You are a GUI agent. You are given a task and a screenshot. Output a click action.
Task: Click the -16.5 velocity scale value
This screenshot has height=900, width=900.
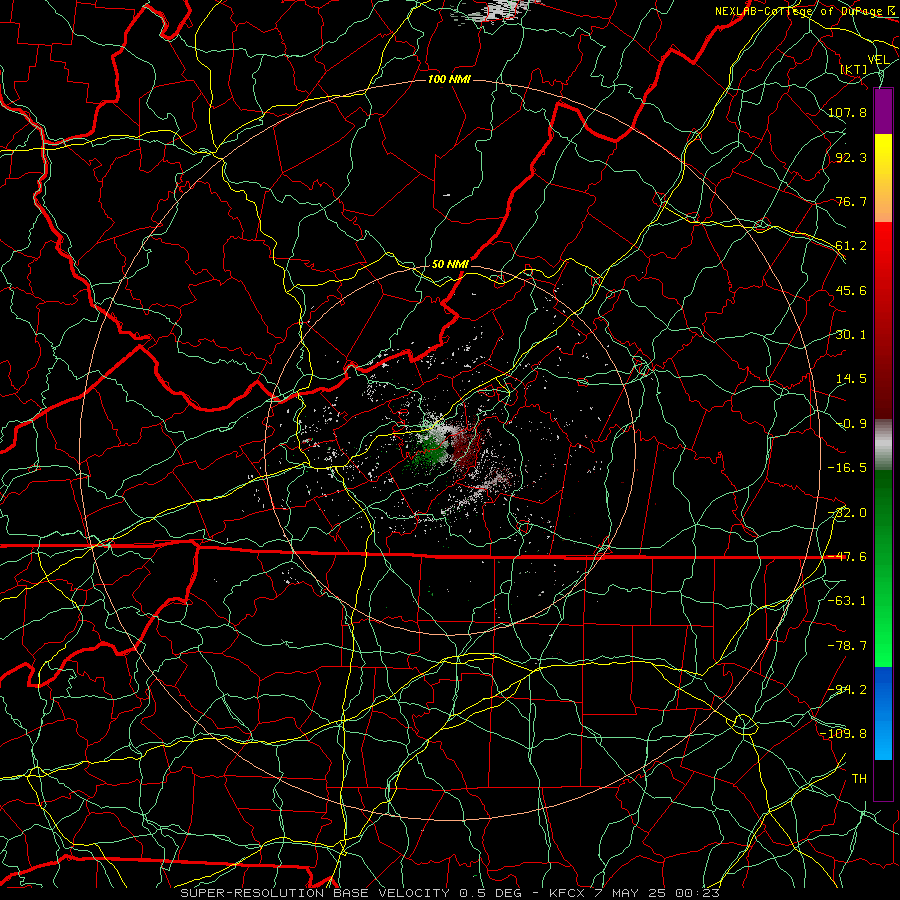click(847, 468)
